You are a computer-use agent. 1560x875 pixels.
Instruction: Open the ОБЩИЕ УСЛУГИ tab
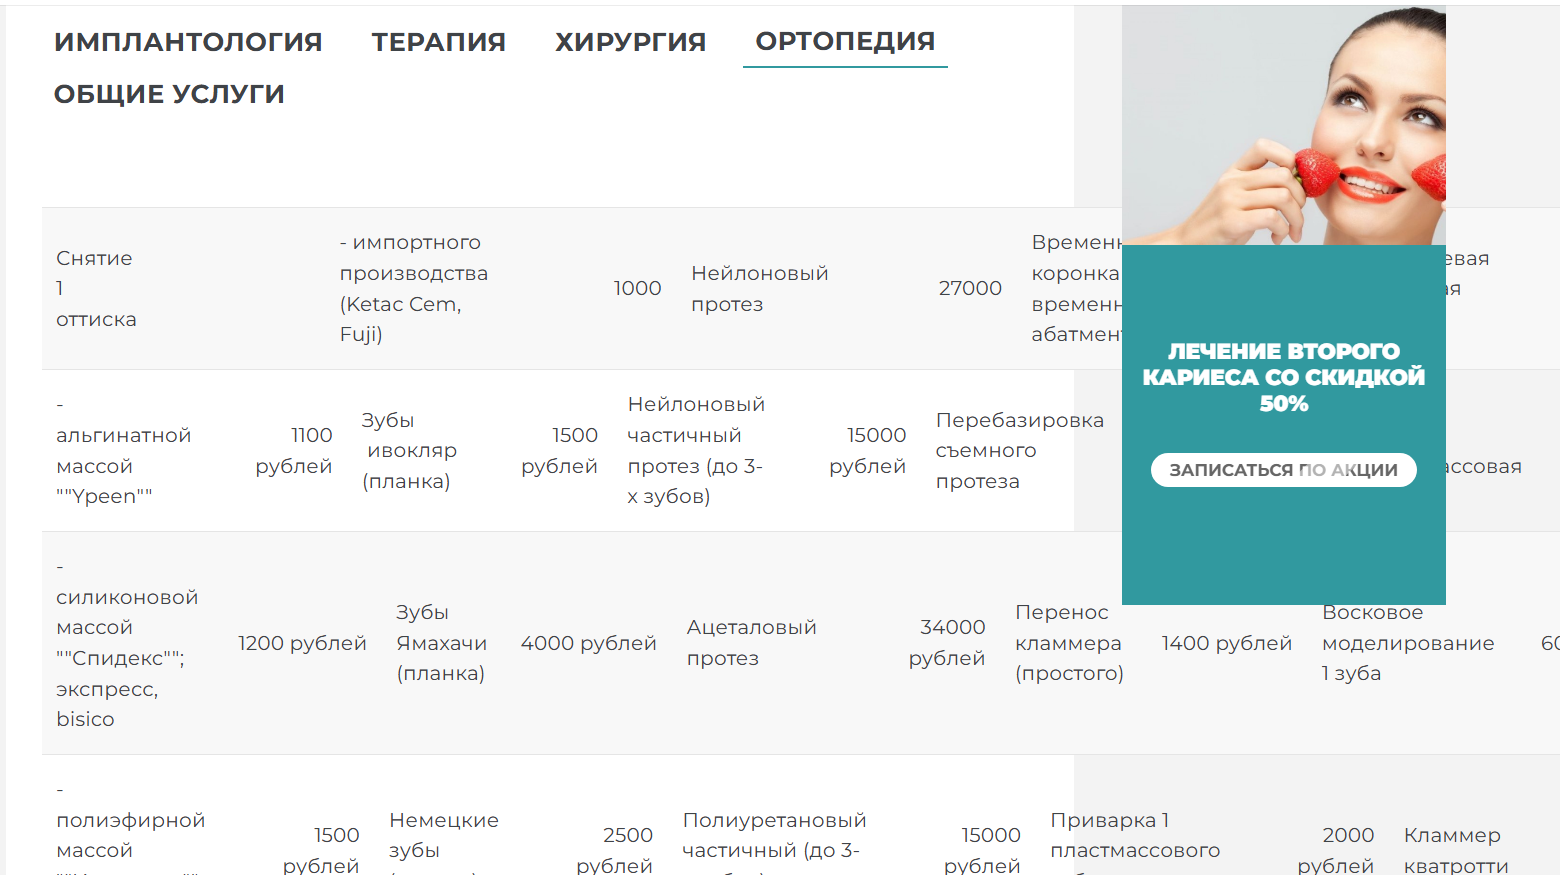pyautogui.click(x=169, y=94)
